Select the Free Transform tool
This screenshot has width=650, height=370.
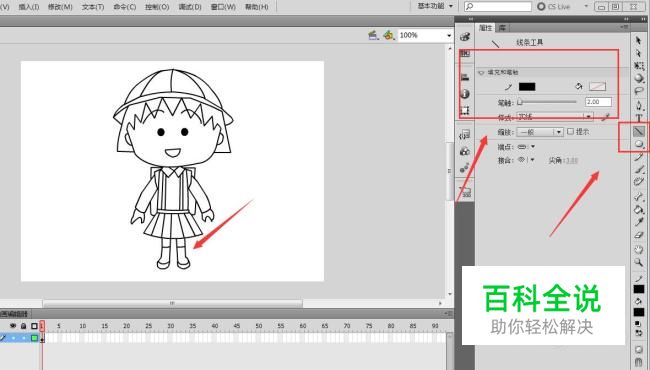point(638,66)
